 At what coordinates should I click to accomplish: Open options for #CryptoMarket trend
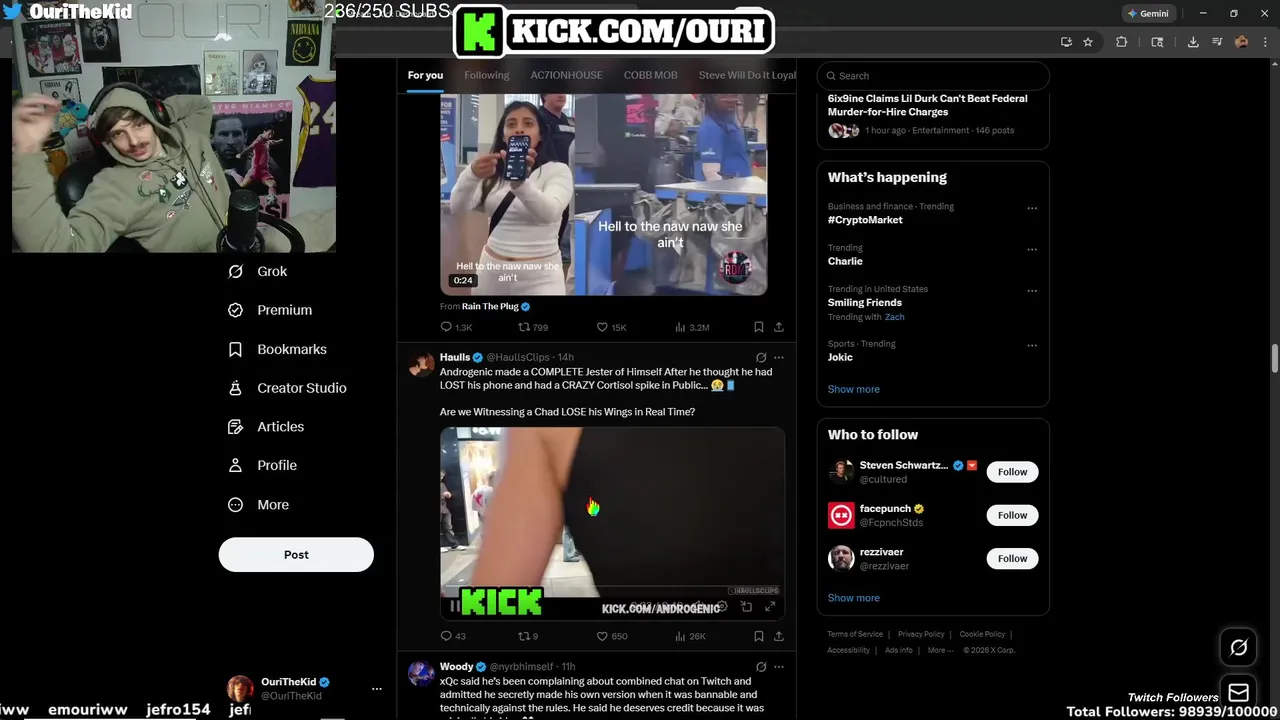point(1032,208)
